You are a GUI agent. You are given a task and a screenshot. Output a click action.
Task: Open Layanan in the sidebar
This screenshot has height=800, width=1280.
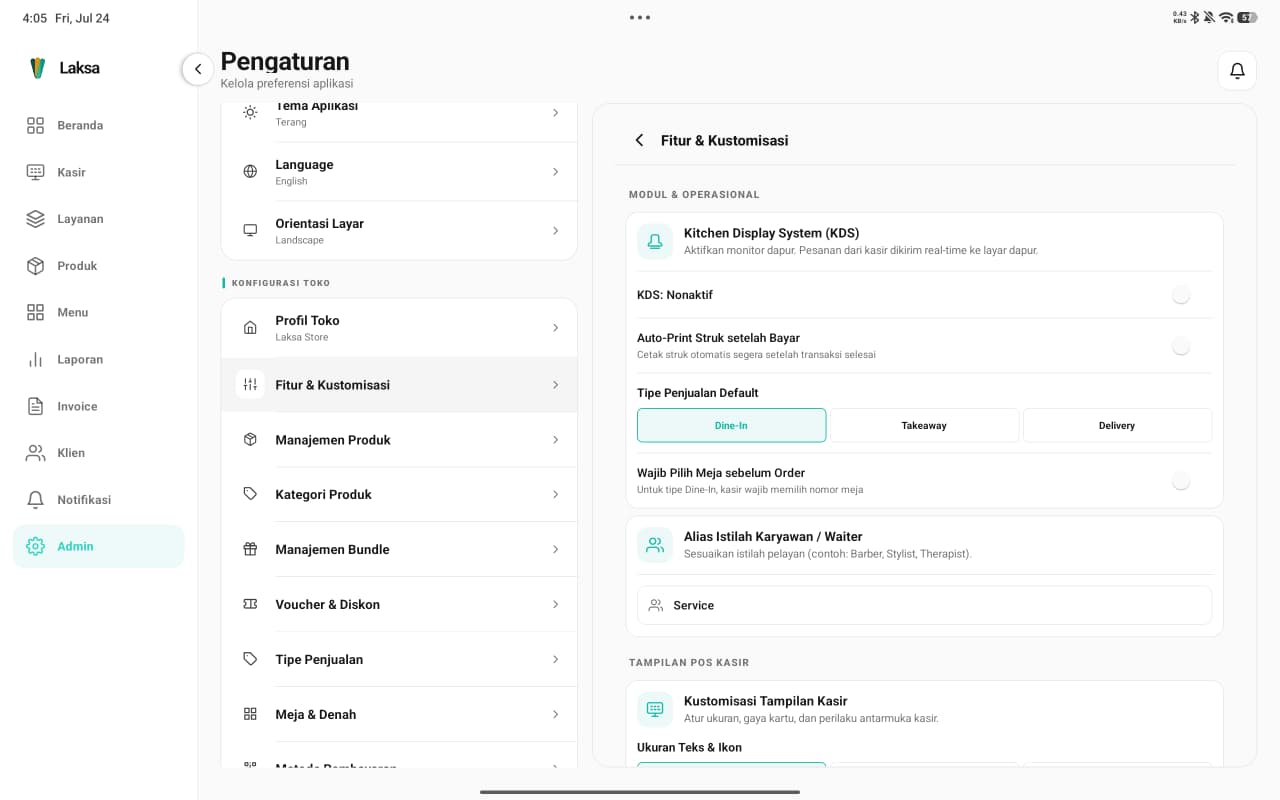[x=99, y=219]
